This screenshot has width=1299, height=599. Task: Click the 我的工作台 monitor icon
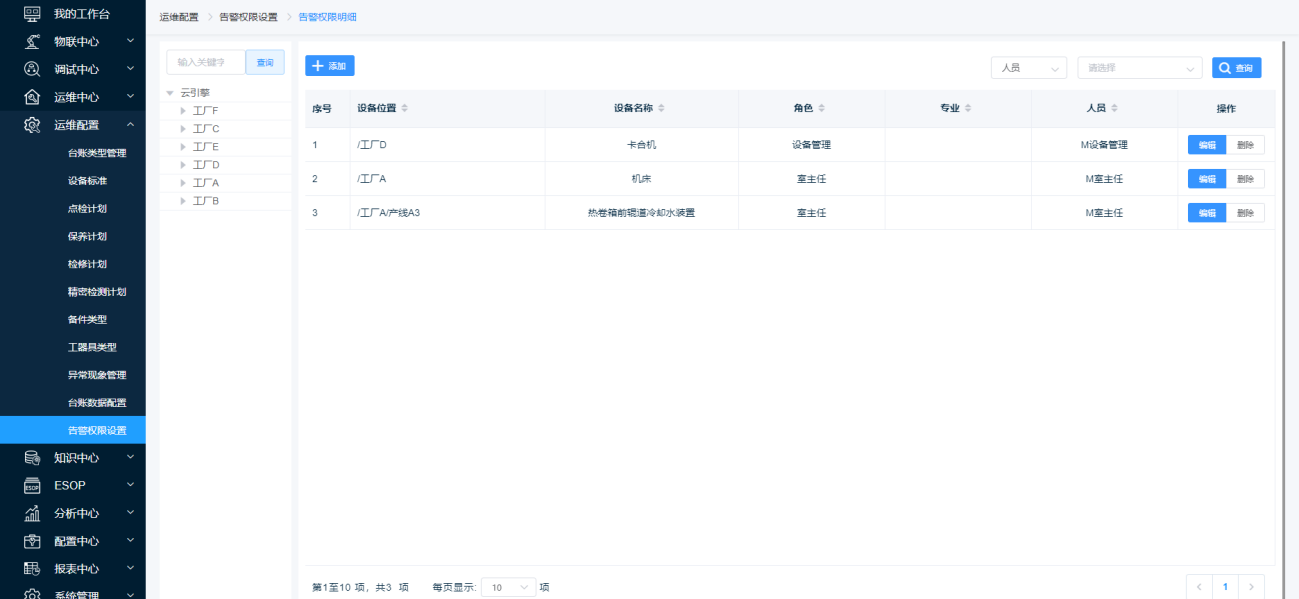pyautogui.click(x=32, y=14)
